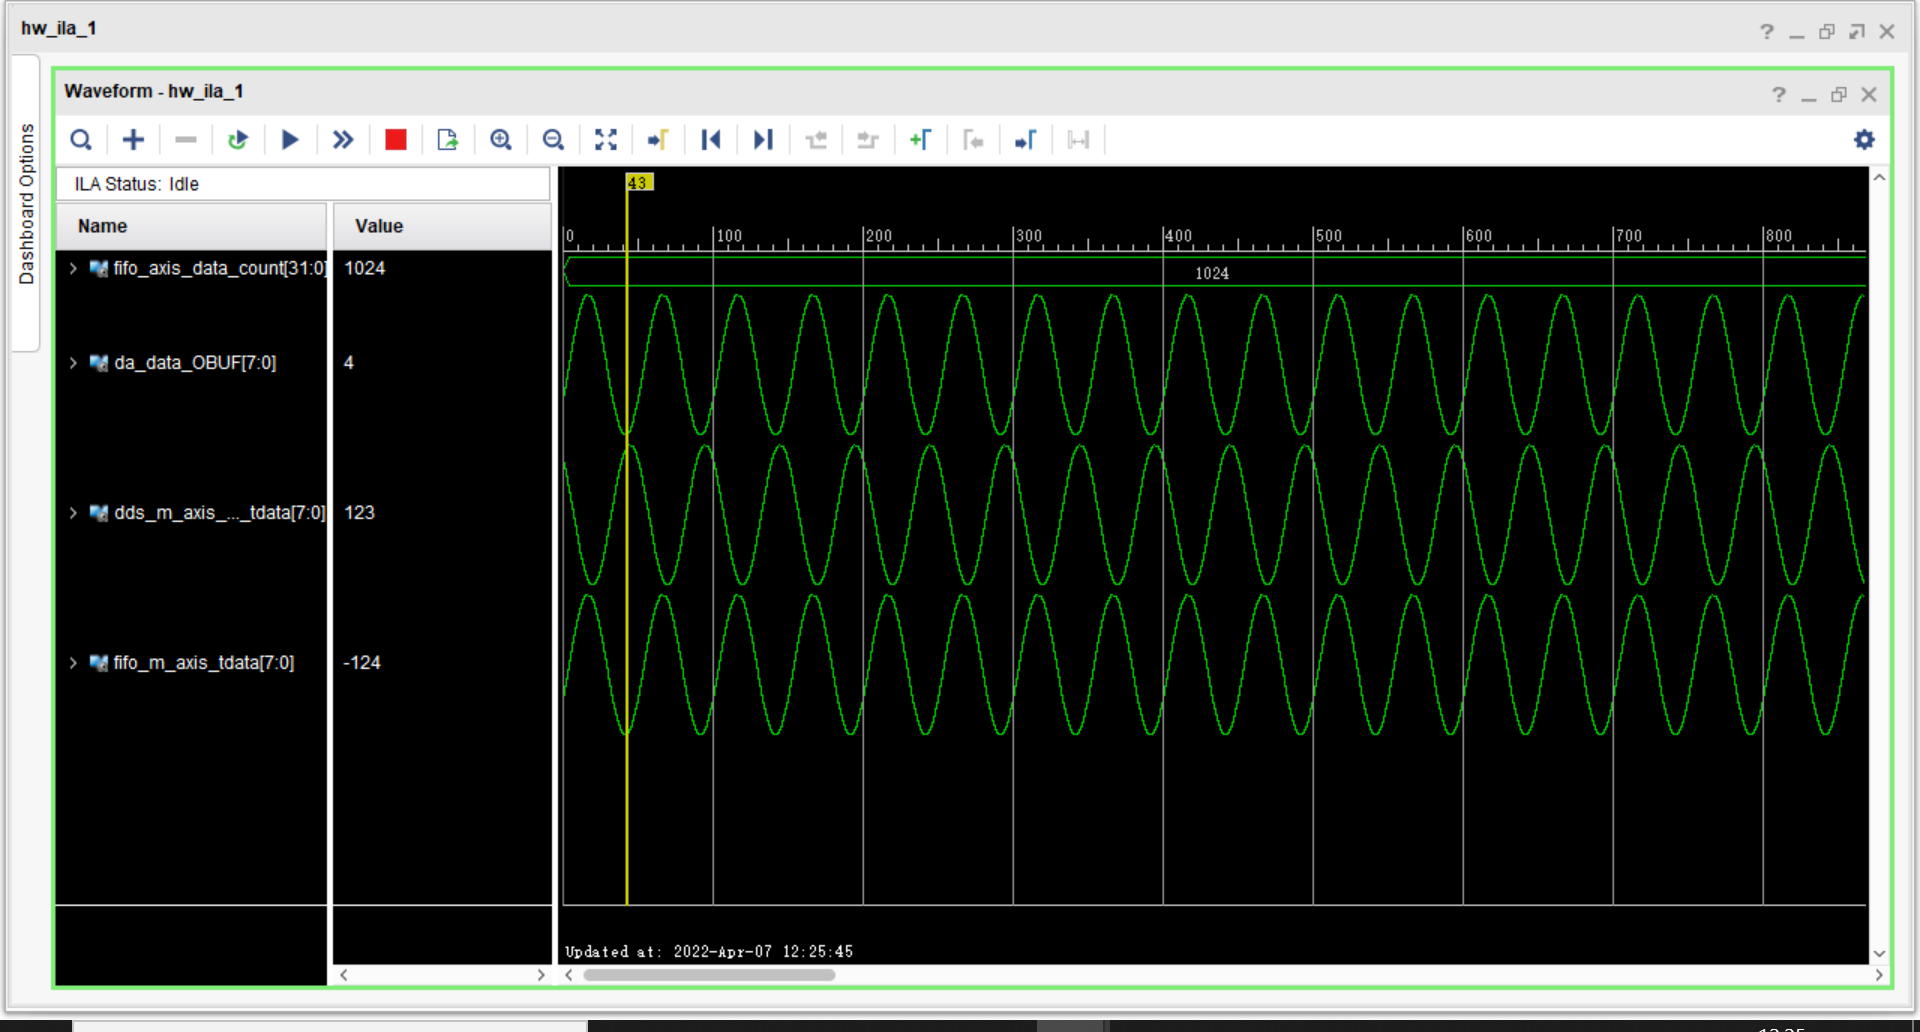Zoom fit the entire waveform
The image size is (1920, 1032).
click(x=606, y=140)
